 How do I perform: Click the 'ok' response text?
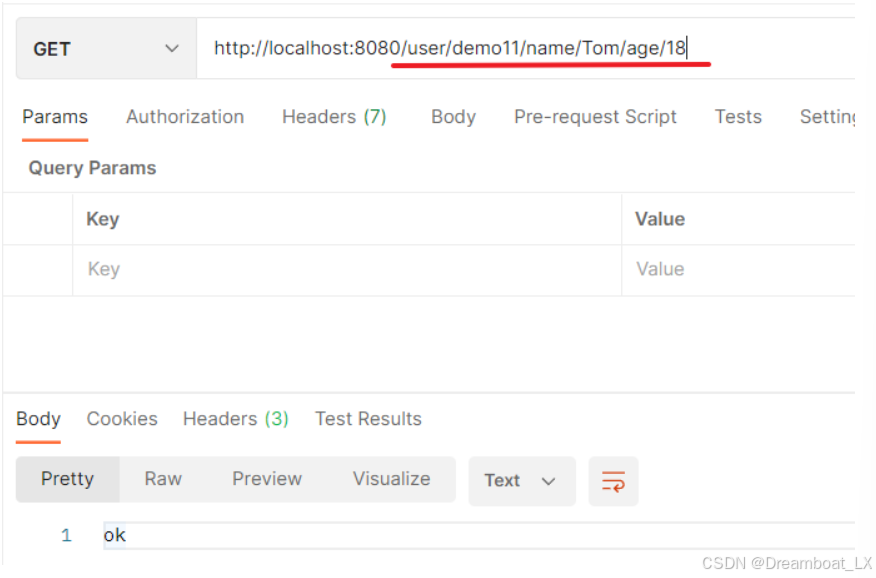115,536
